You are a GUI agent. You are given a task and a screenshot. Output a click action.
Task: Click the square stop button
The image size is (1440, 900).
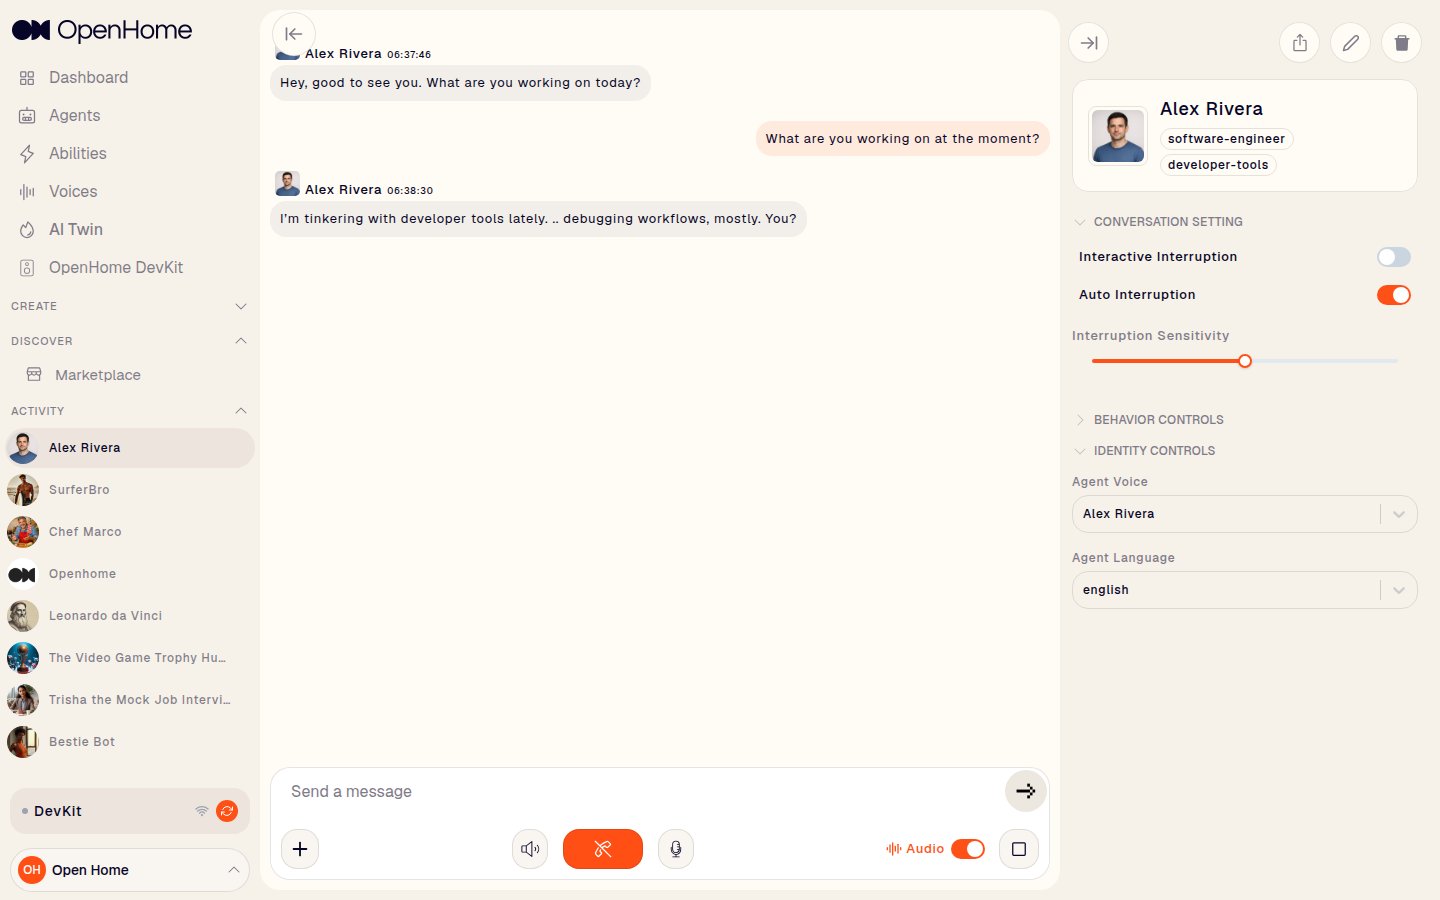click(1019, 849)
